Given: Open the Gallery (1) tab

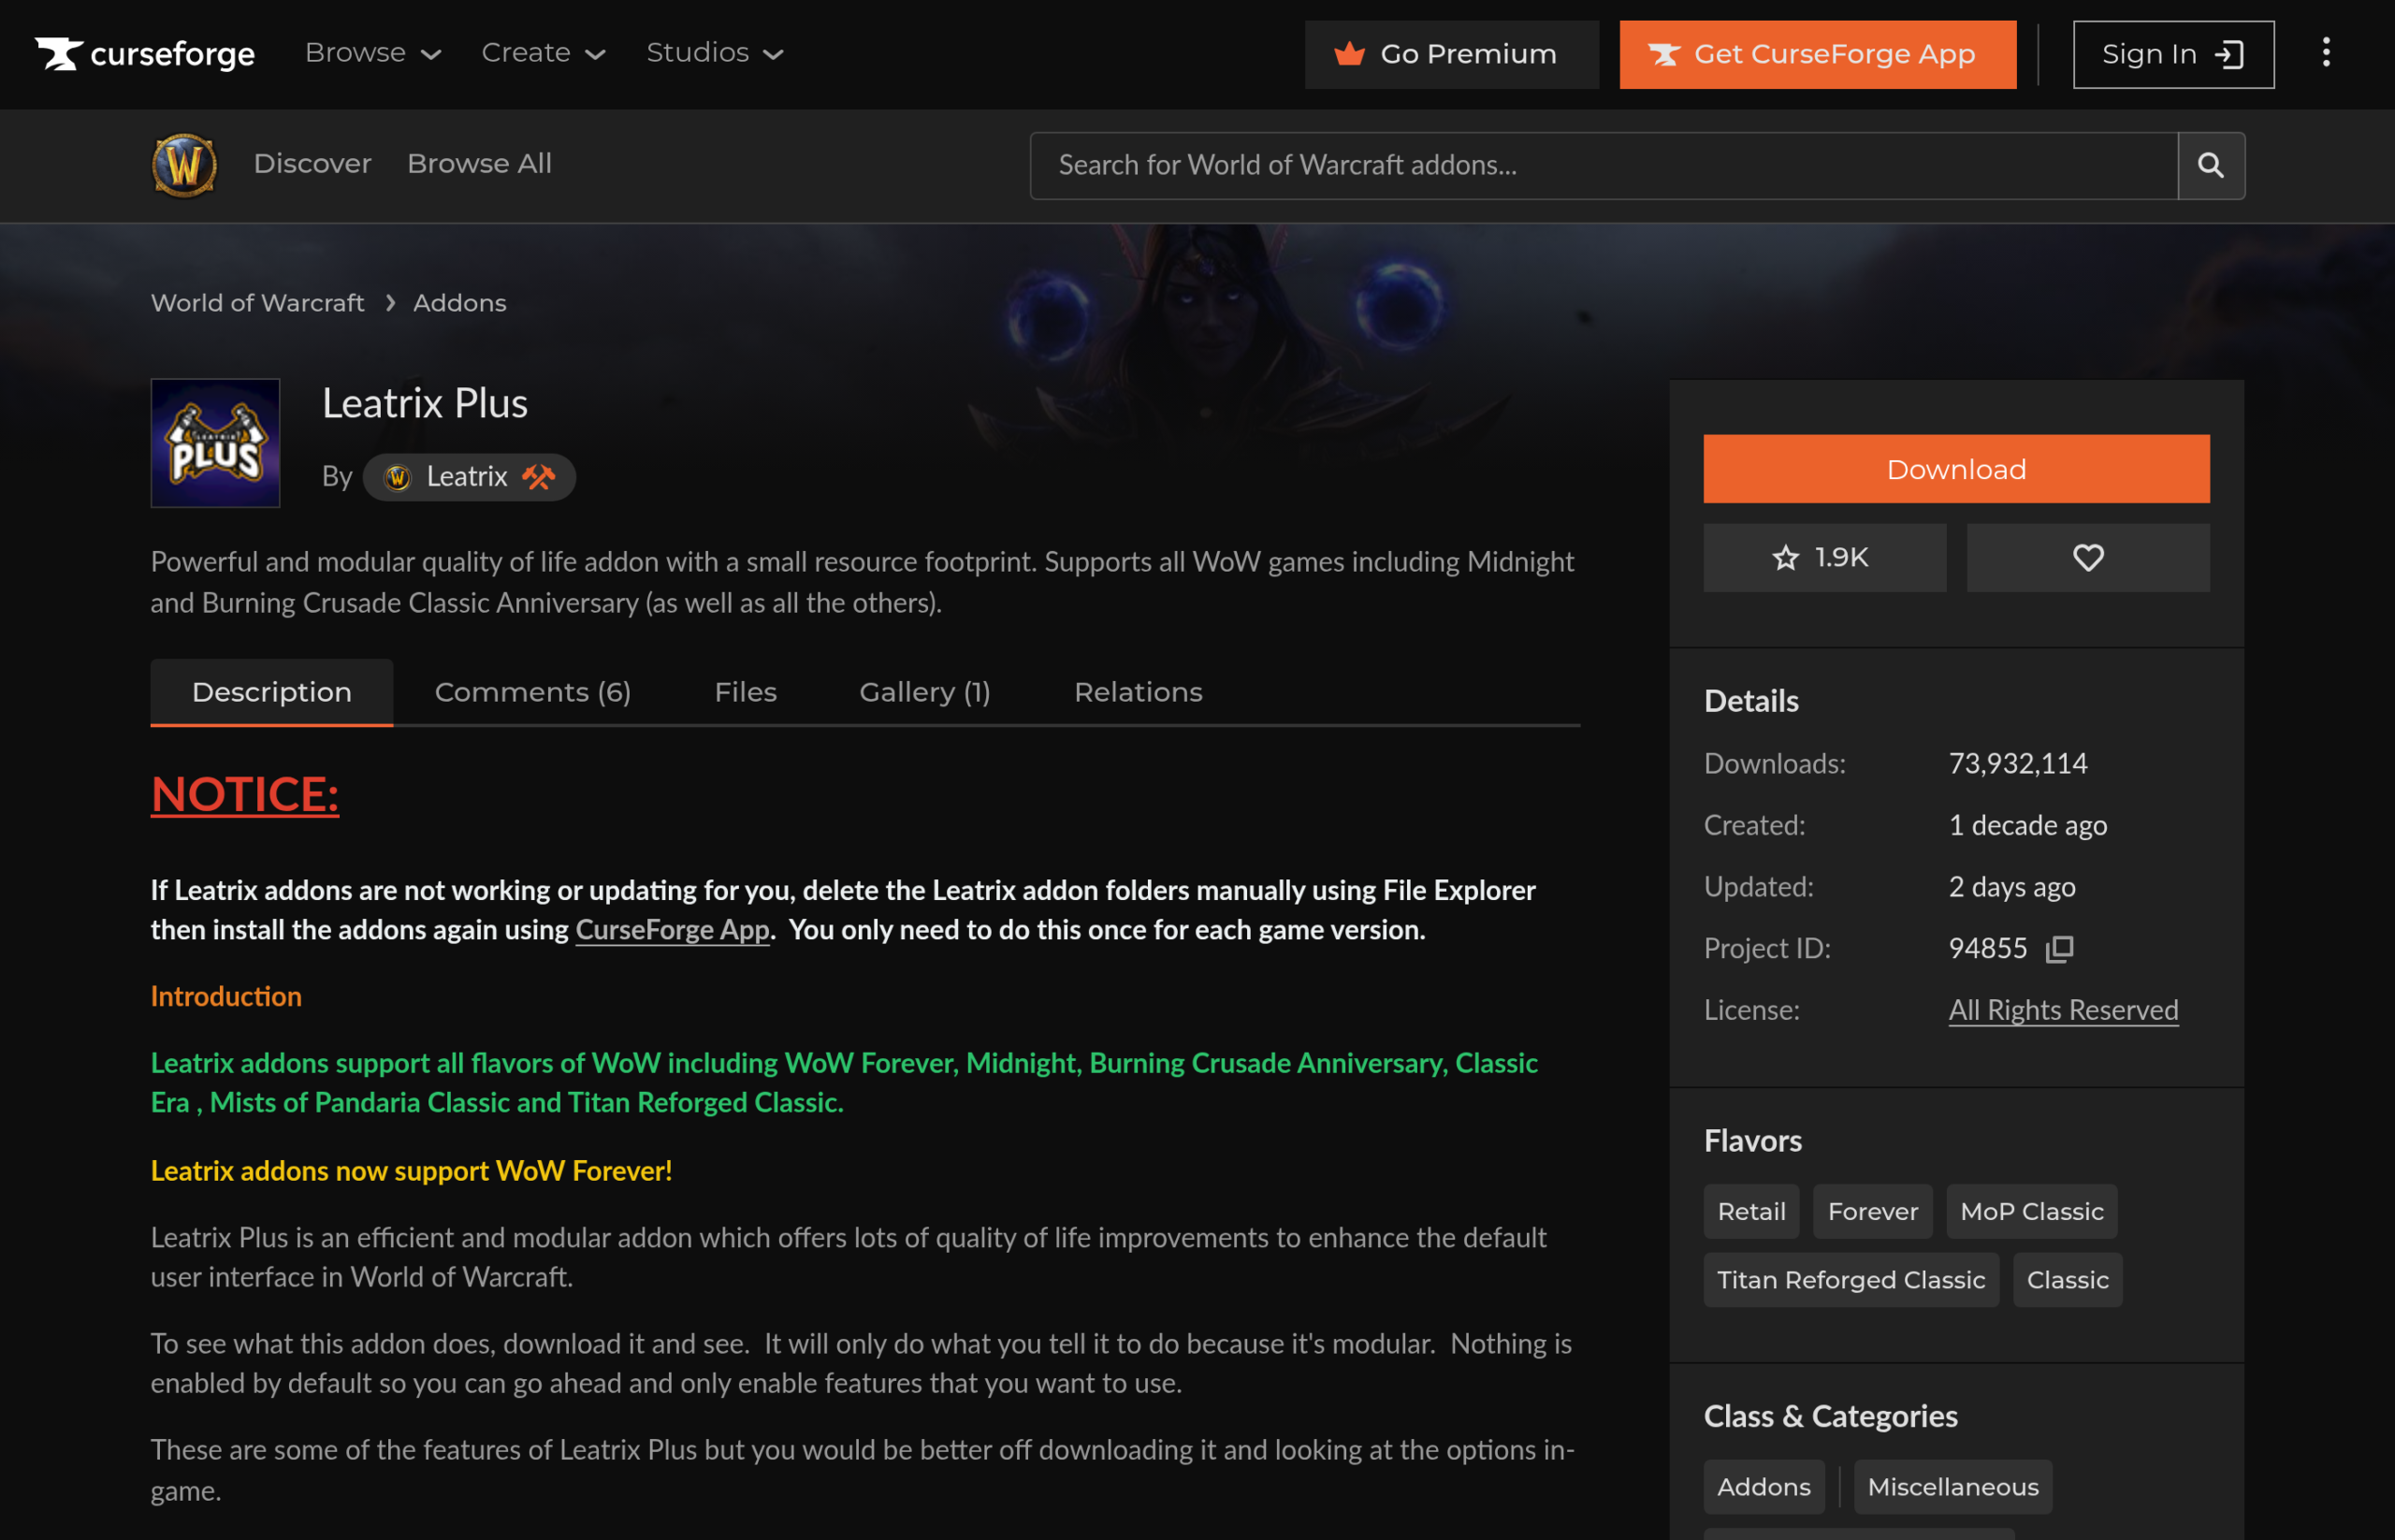Looking at the screenshot, I should click(925, 692).
